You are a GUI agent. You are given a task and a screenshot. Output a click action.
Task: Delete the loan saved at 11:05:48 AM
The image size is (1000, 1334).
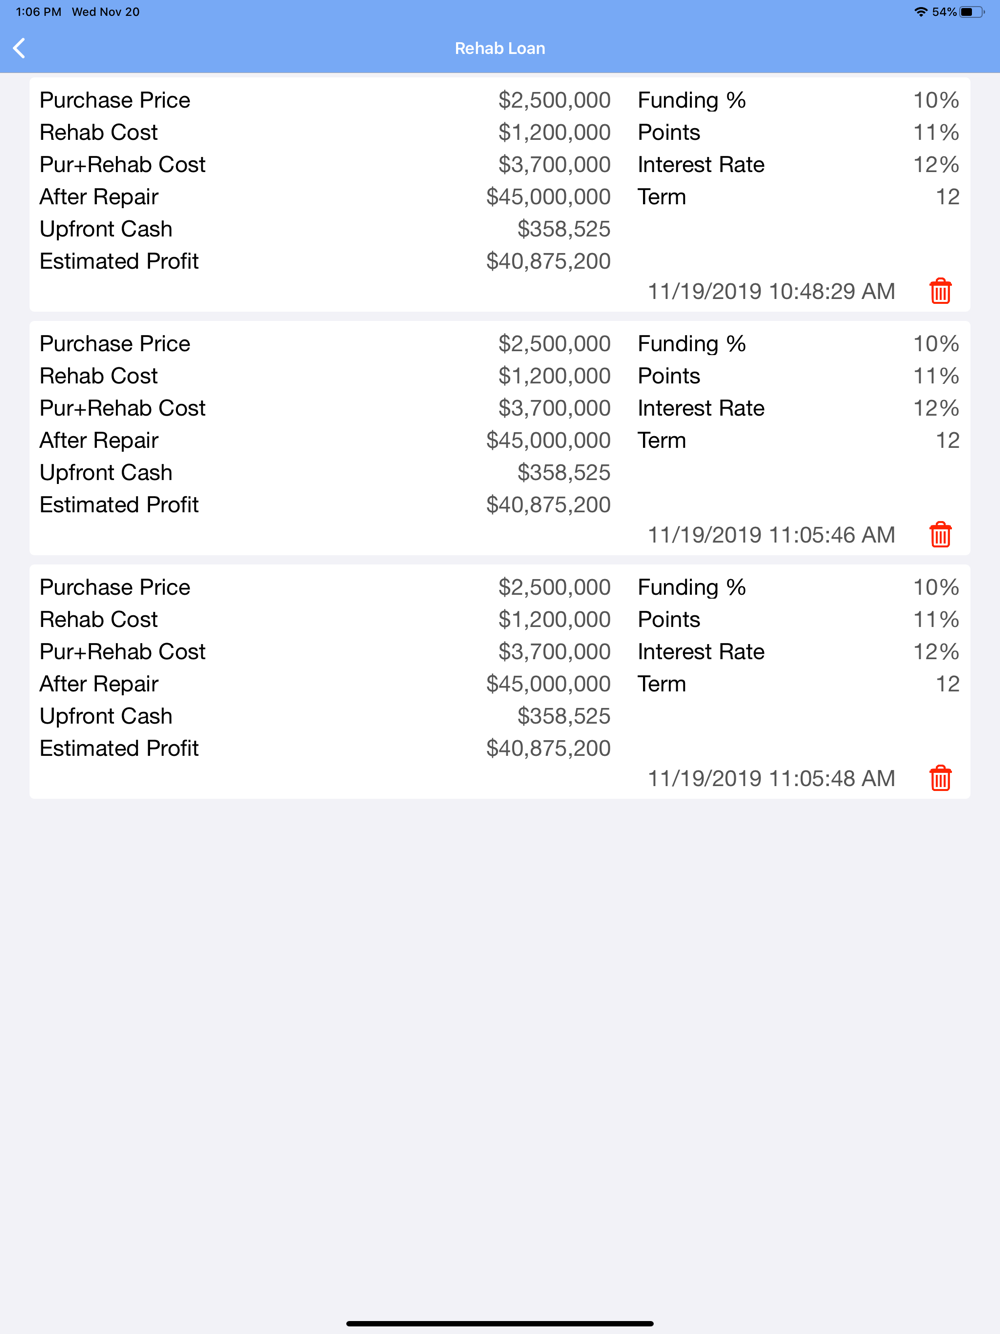tap(940, 778)
